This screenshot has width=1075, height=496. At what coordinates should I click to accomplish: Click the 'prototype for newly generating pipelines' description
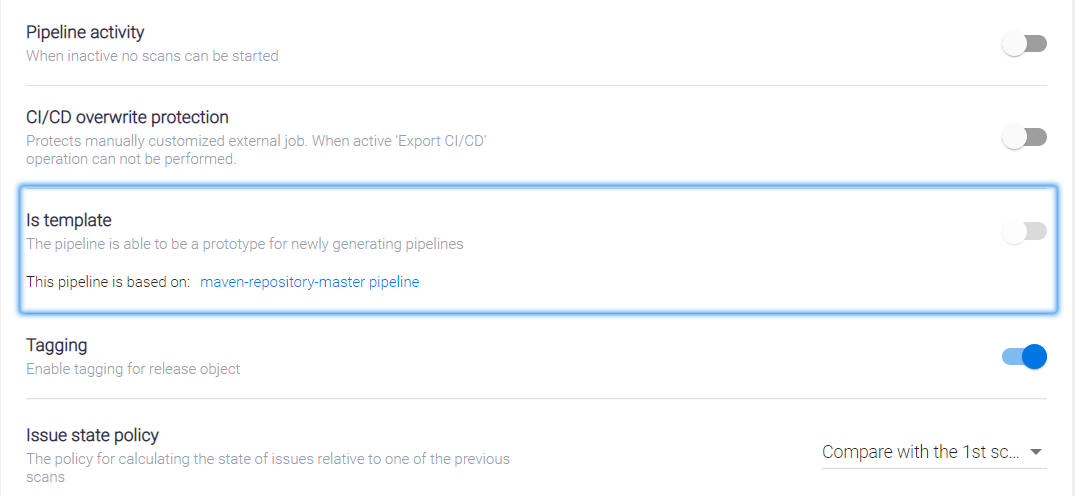pyautogui.click(x=244, y=243)
